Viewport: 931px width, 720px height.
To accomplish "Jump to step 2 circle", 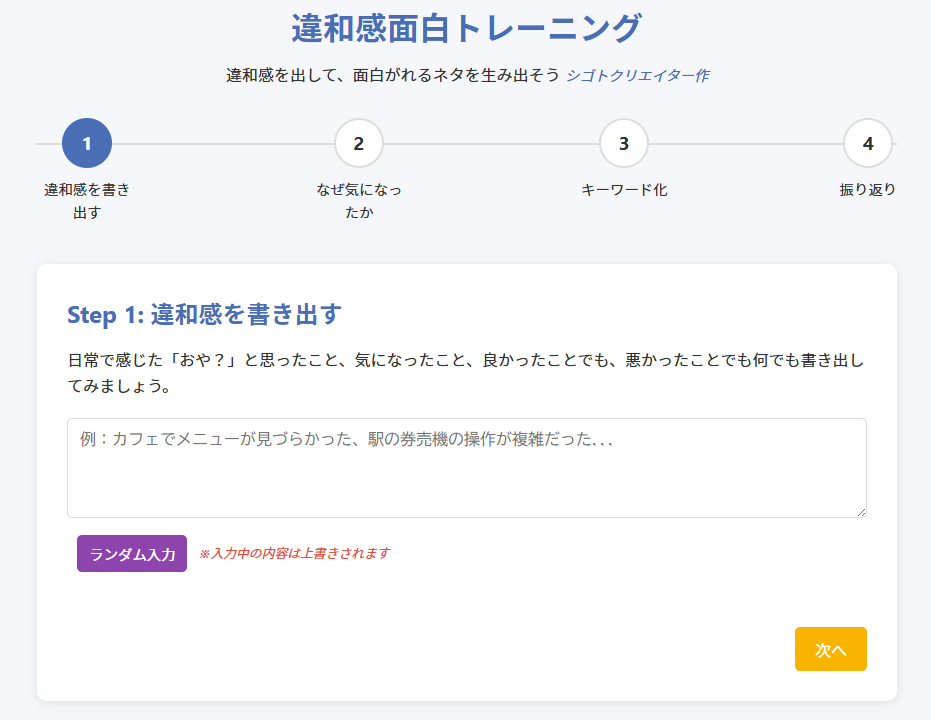I will pos(359,143).
